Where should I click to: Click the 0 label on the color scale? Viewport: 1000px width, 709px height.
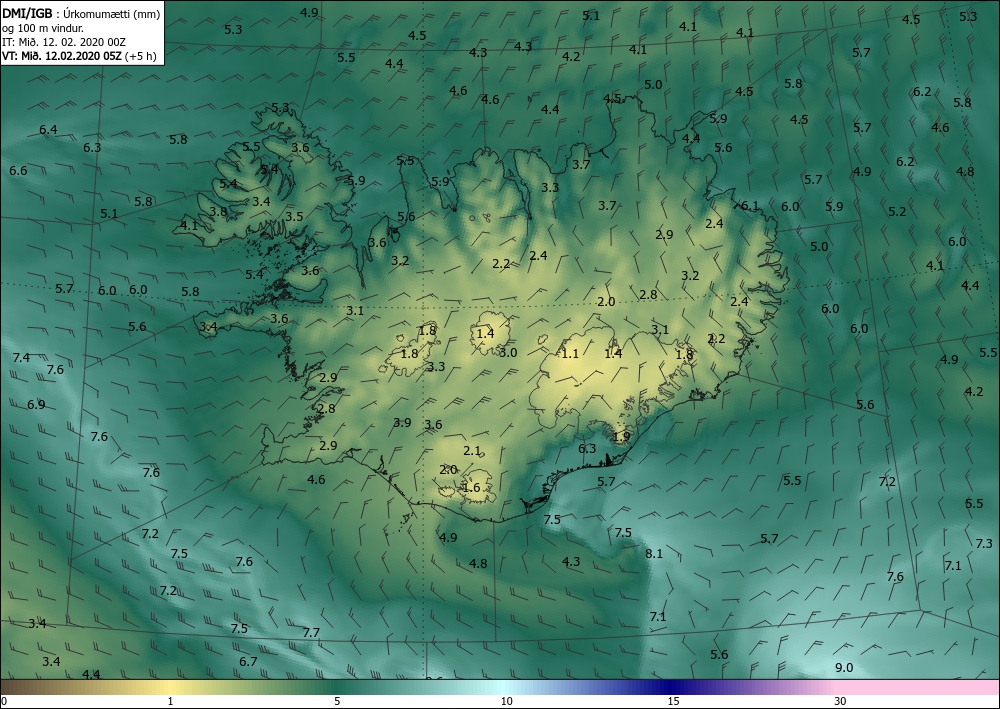(4, 701)
